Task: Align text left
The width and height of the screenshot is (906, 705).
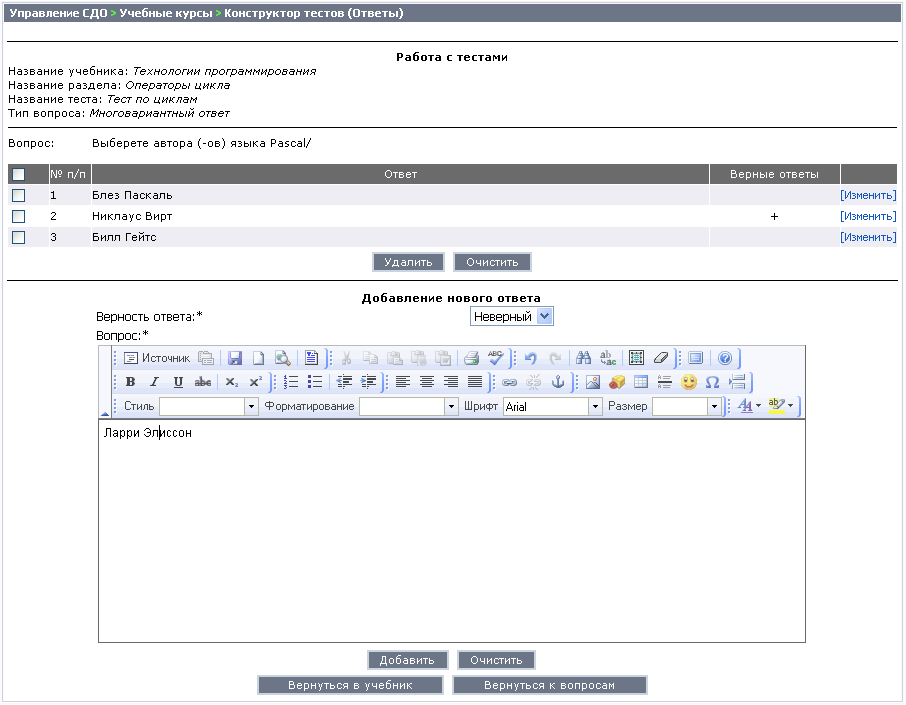Action: (403, 382)
